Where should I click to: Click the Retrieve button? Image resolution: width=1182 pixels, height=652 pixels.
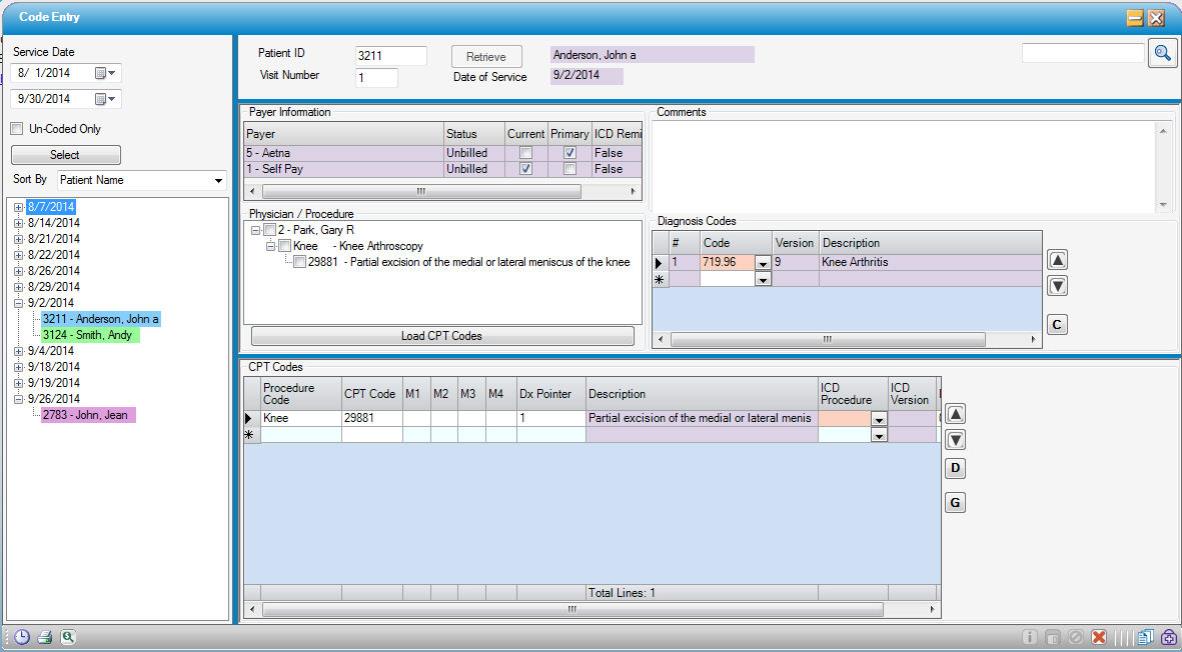tap(487, 56)
